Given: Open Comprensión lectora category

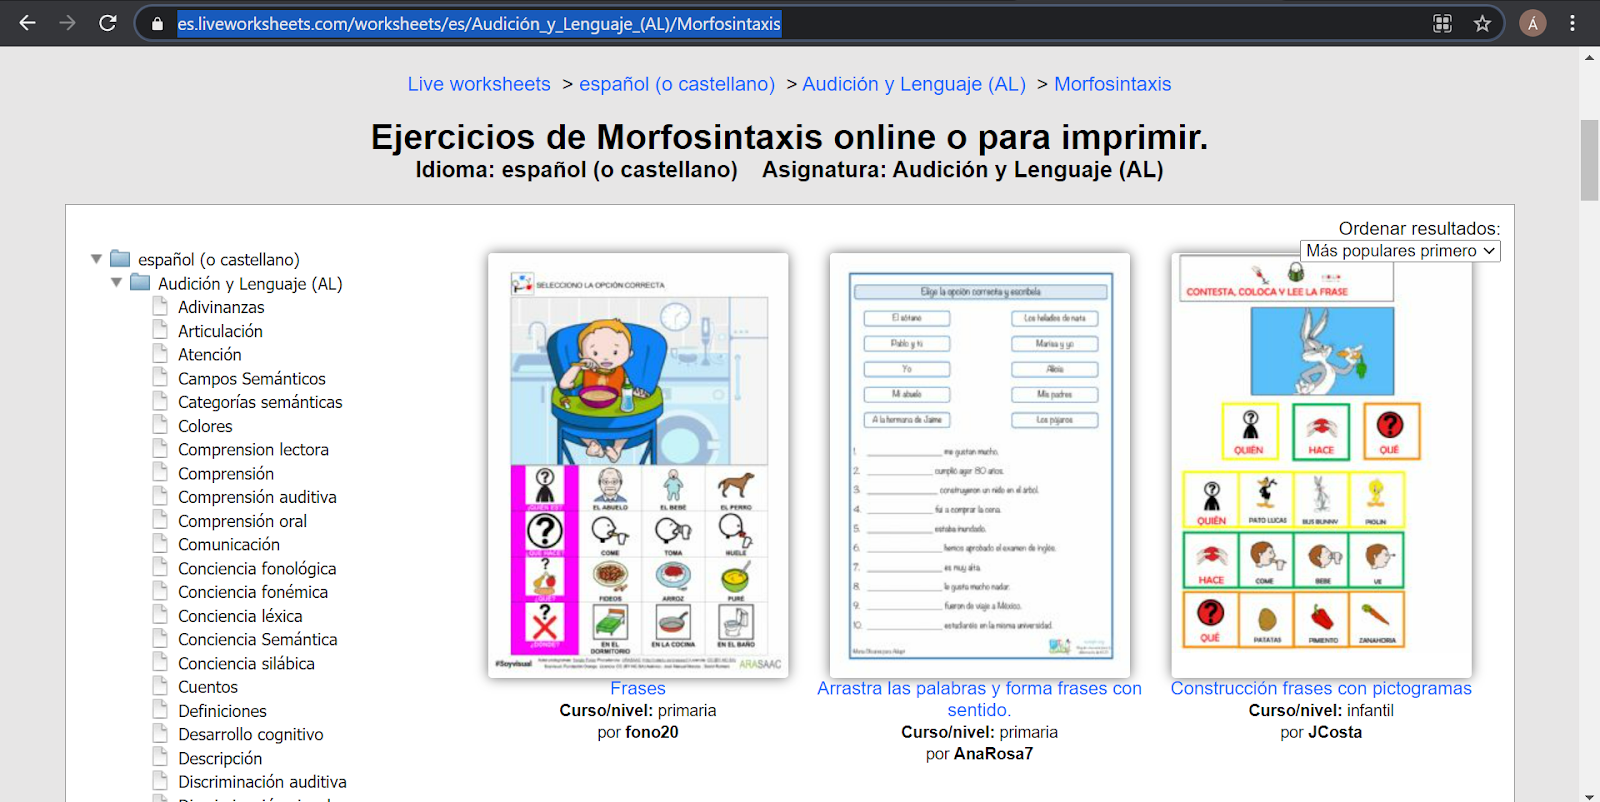Looking at the screenshot, I should [x=253, y=450].
